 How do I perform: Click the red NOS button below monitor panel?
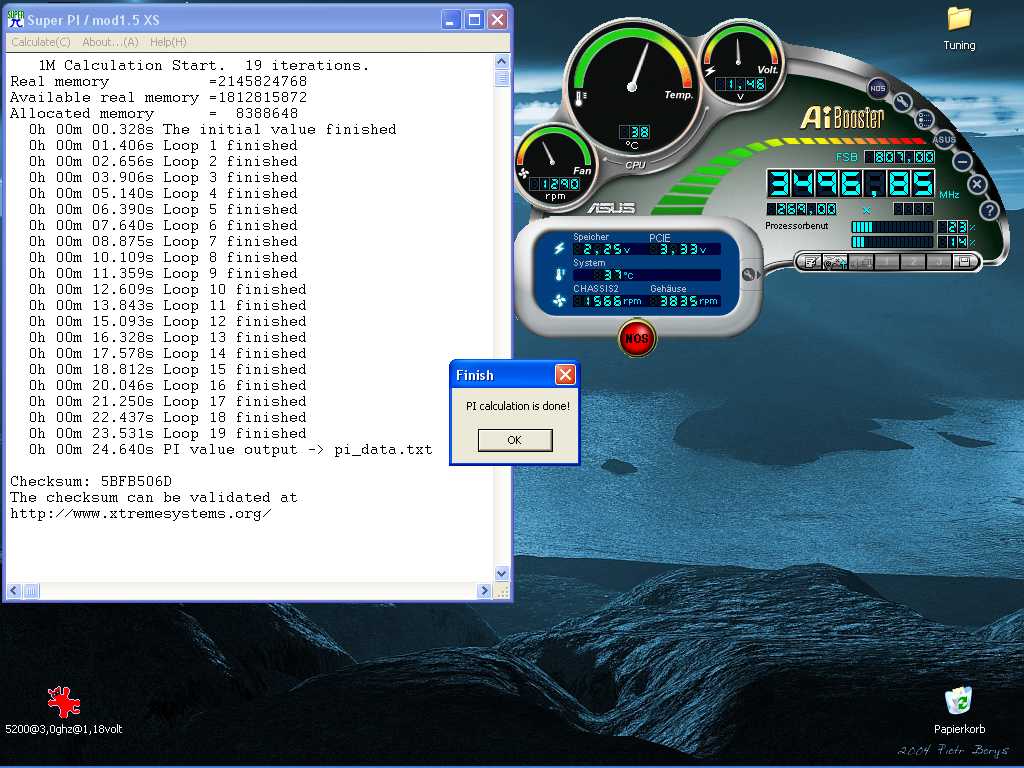tap(637, 338)
